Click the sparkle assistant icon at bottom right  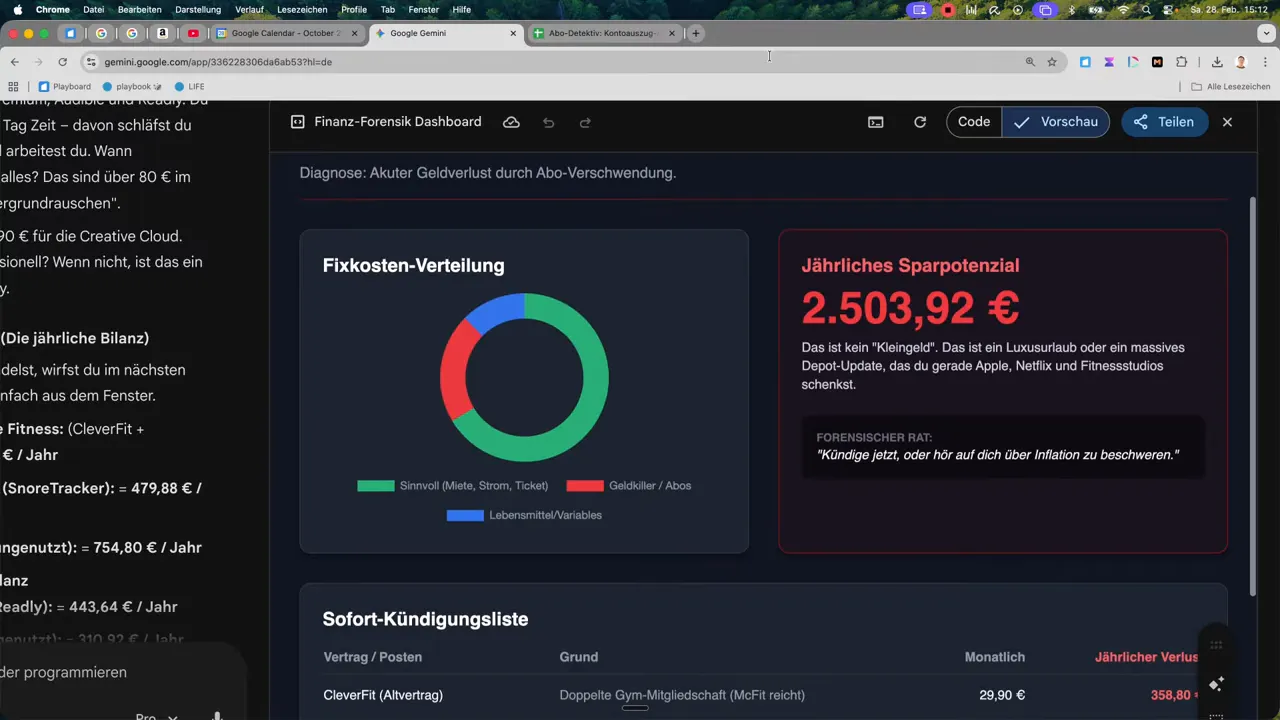point(1216,684)
